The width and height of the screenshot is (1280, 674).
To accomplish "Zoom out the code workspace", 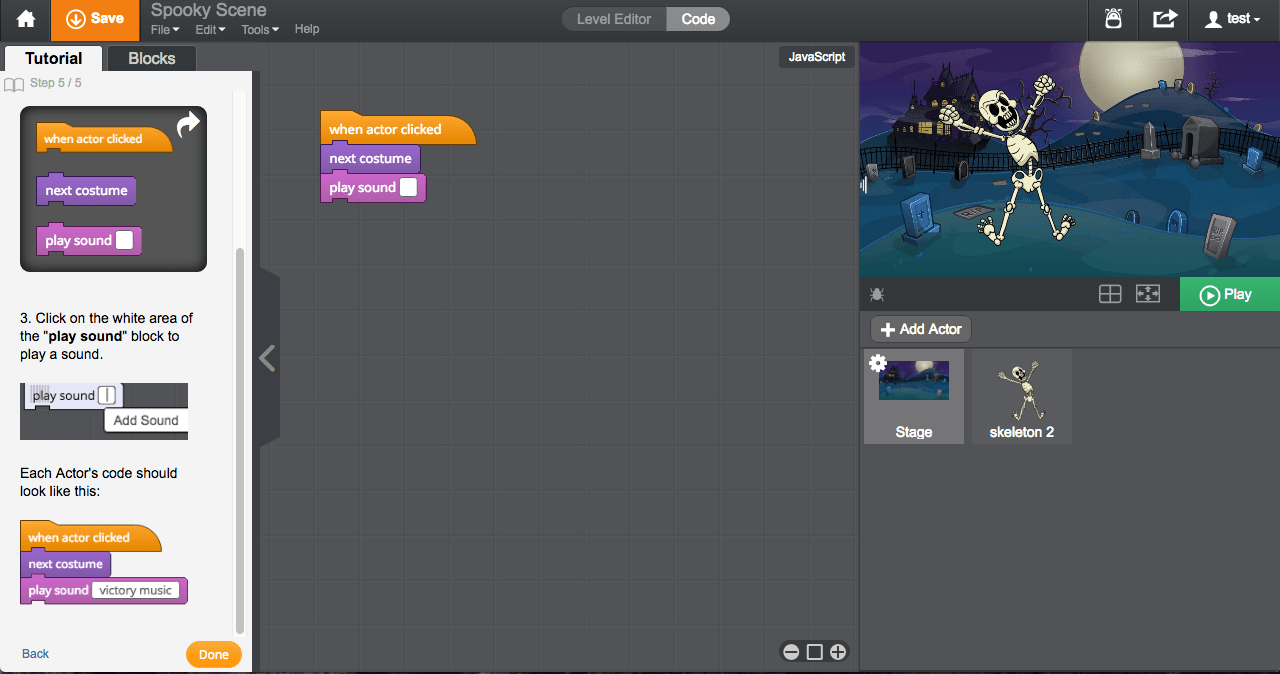I will pos(791,652).
